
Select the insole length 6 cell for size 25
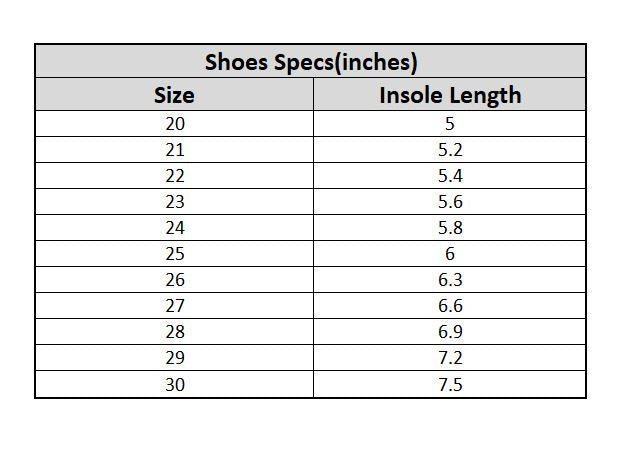pyautogui.click(x=450, y=254)
